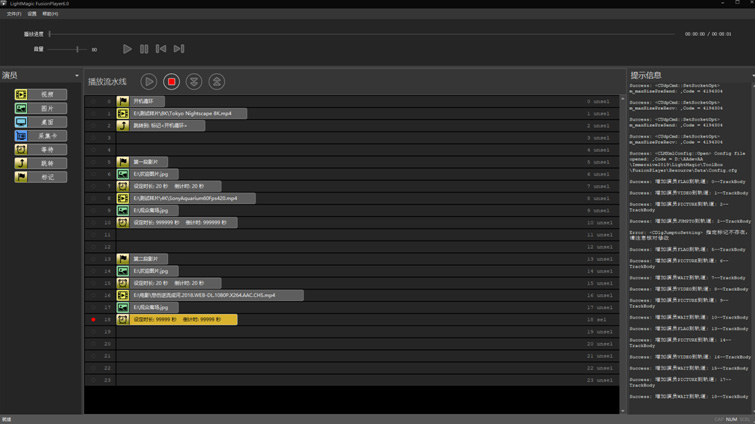Toggle the radio circle on track 20
The width and height of the screenshot is (755, 424).
pos(93,344)
